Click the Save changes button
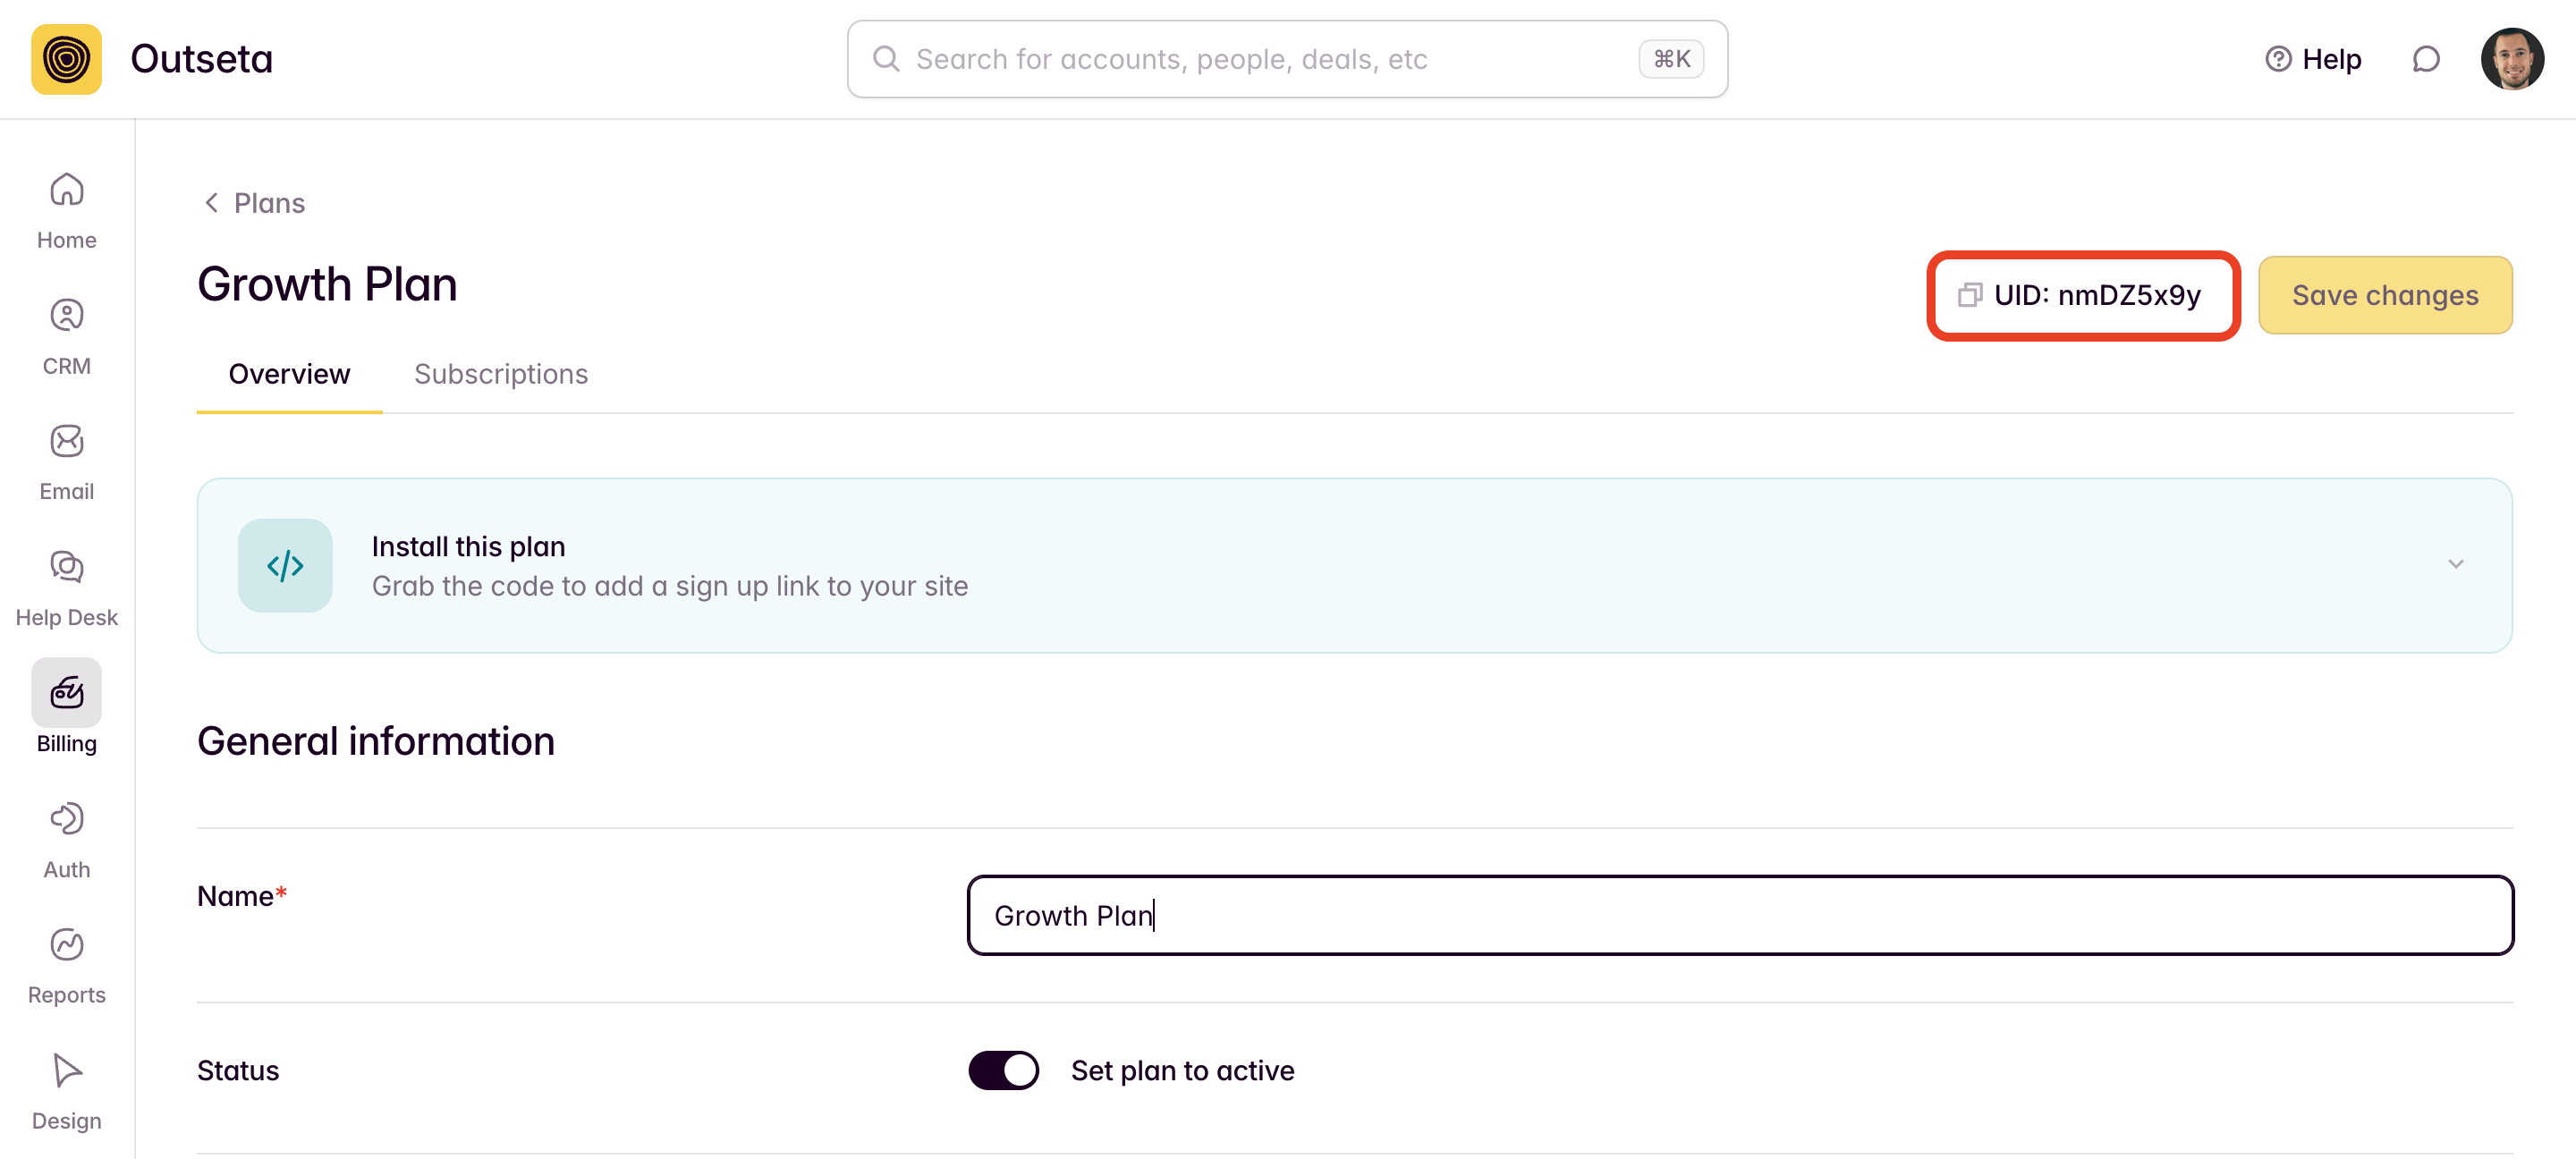Screen dimensions: 2576x1159 (2384, 295)
